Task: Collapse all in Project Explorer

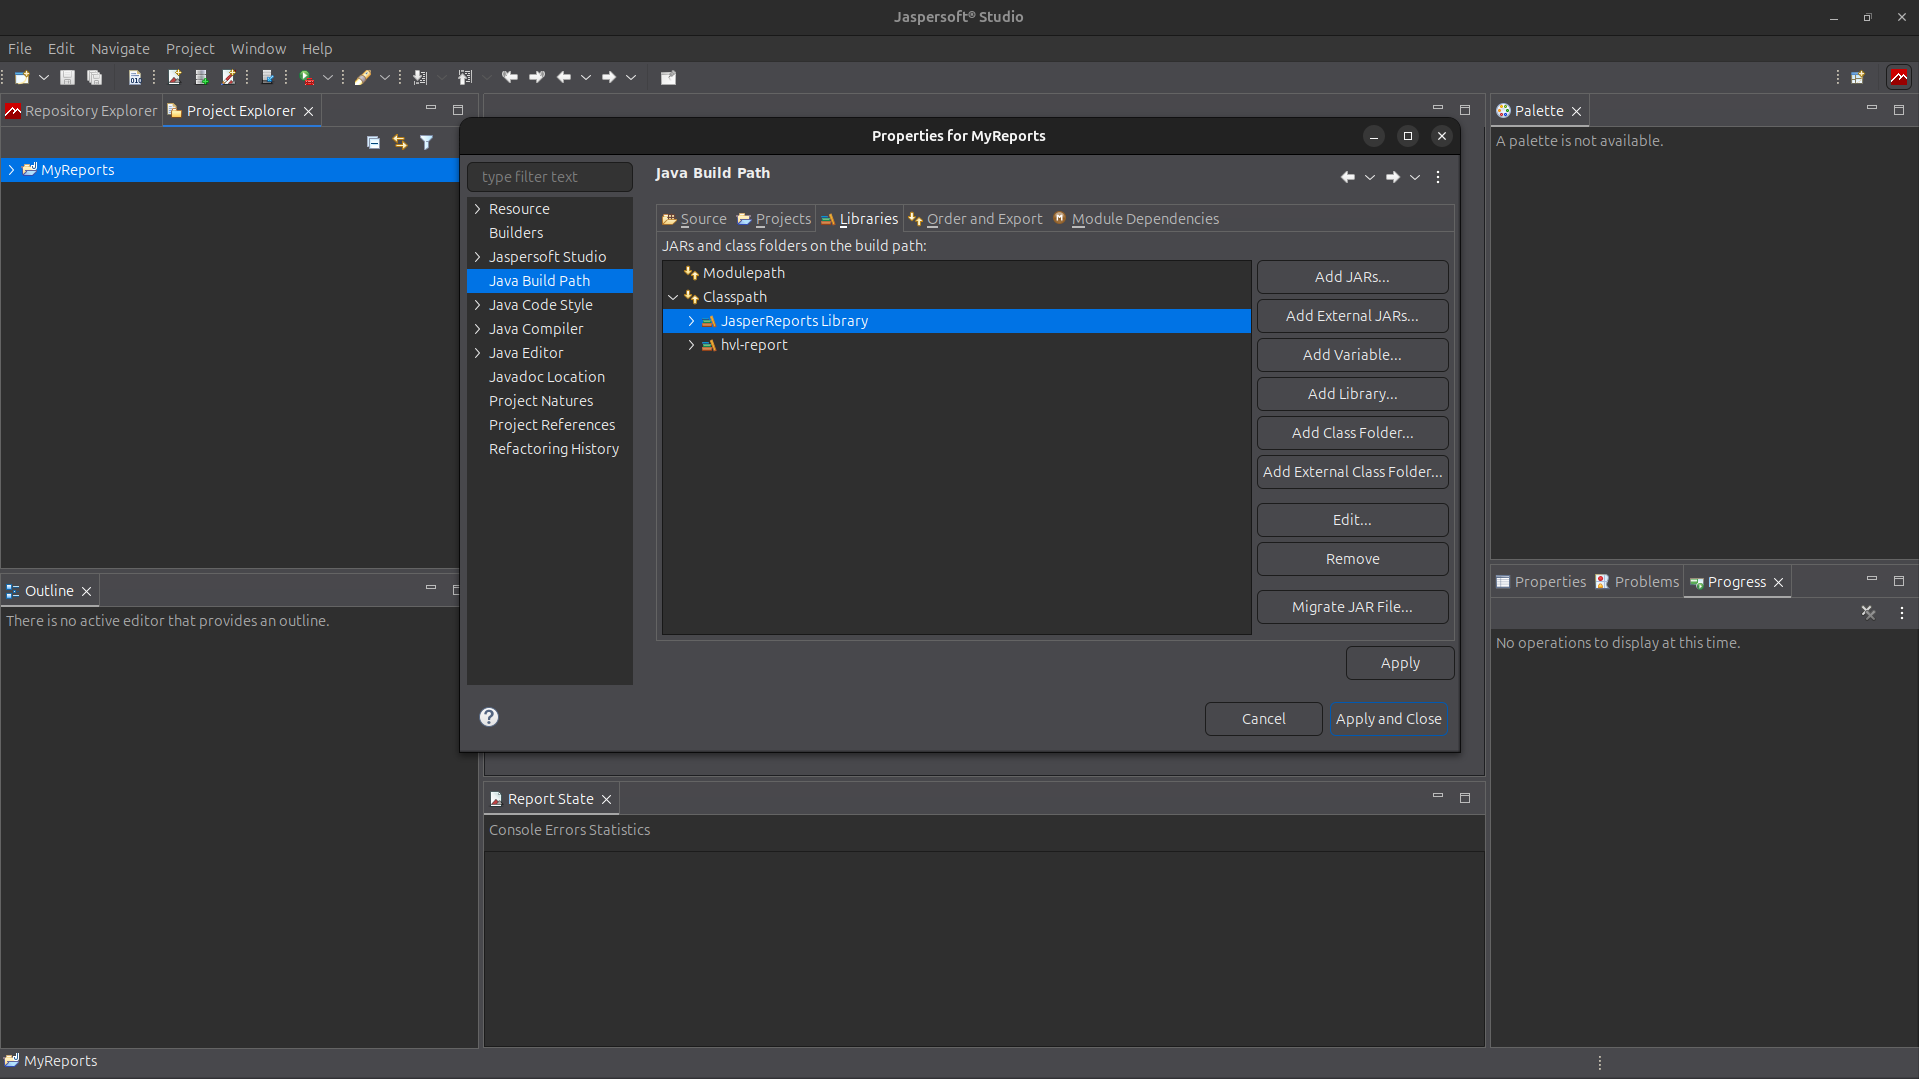Action: point(373,143)
